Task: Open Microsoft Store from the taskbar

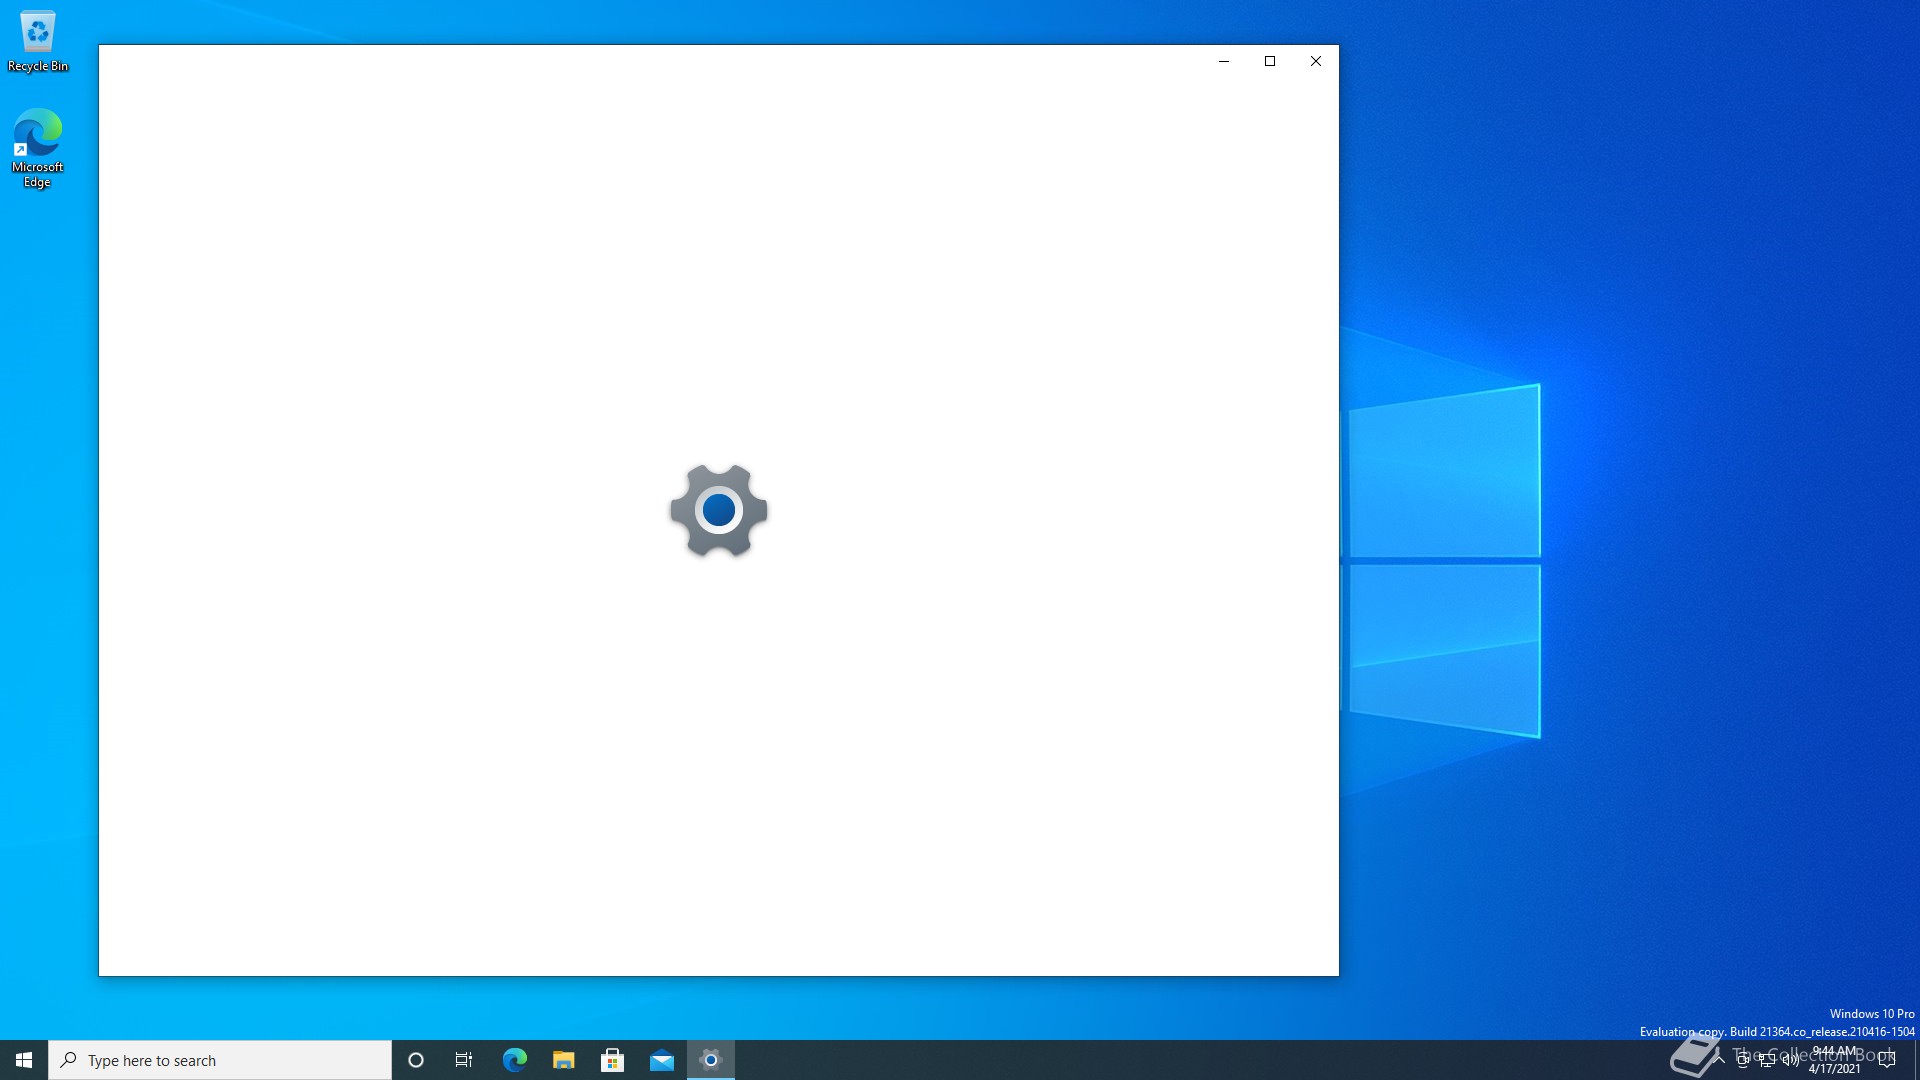Action: 612,1060
